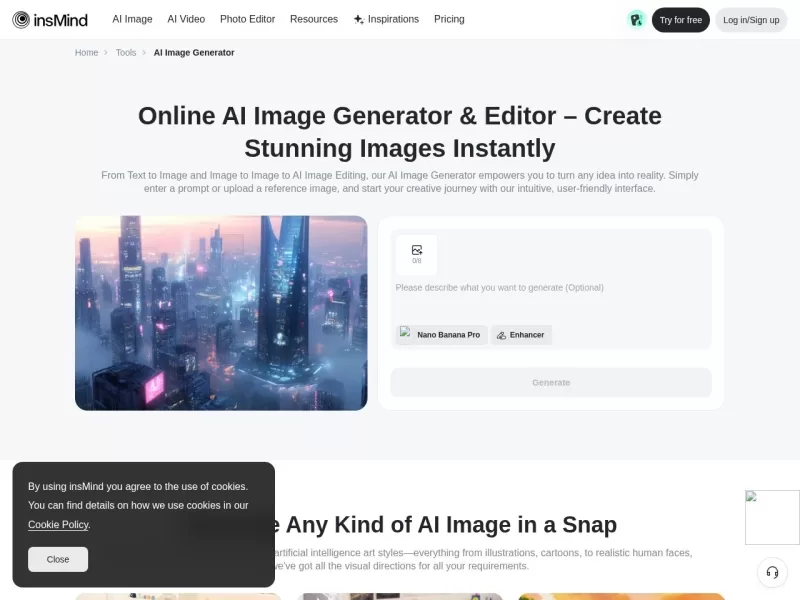Focus the image description prompt field
The image size is (800, 600).
tap(550, 288)
